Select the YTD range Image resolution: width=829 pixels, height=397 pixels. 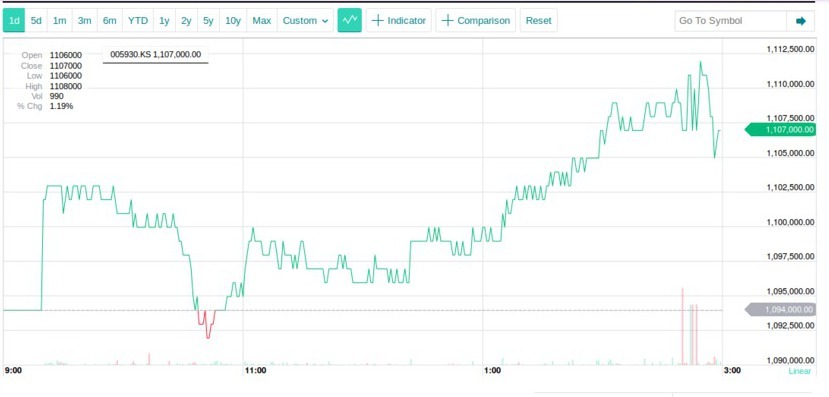[x=138, y=21]
